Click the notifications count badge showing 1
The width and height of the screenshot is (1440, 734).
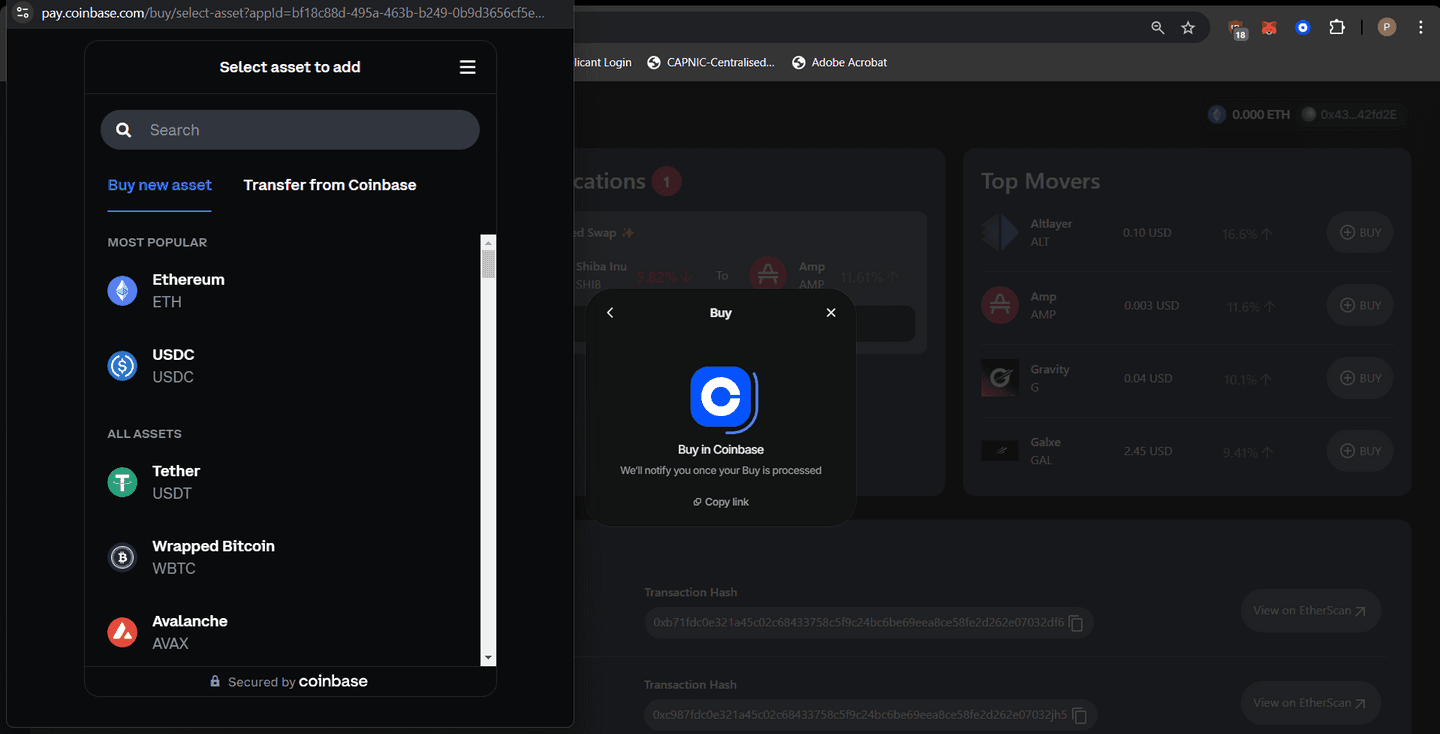[667, 181]
